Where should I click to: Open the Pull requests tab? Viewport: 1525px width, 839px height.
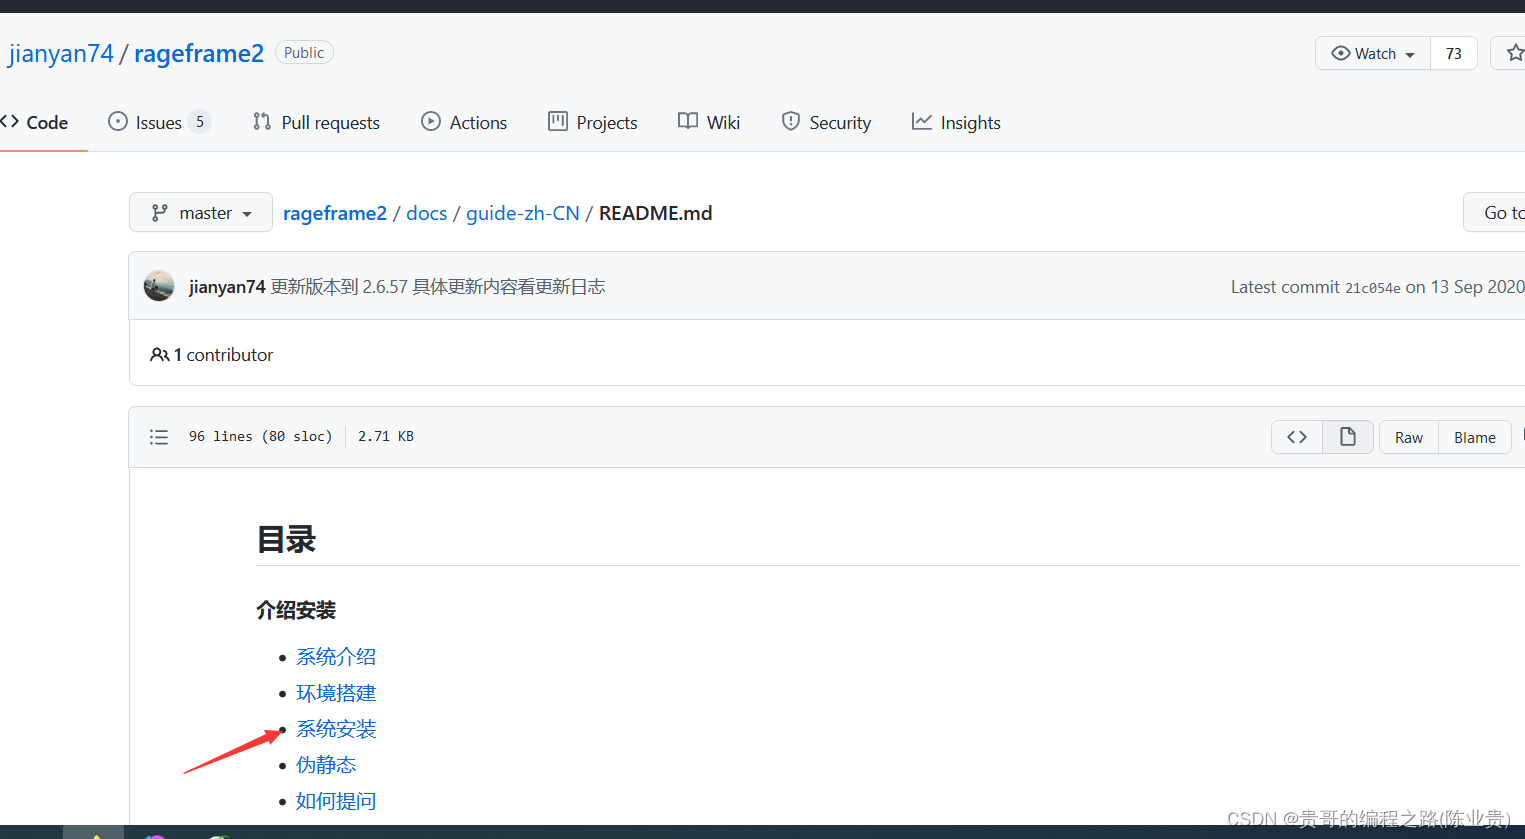(316, 122)
